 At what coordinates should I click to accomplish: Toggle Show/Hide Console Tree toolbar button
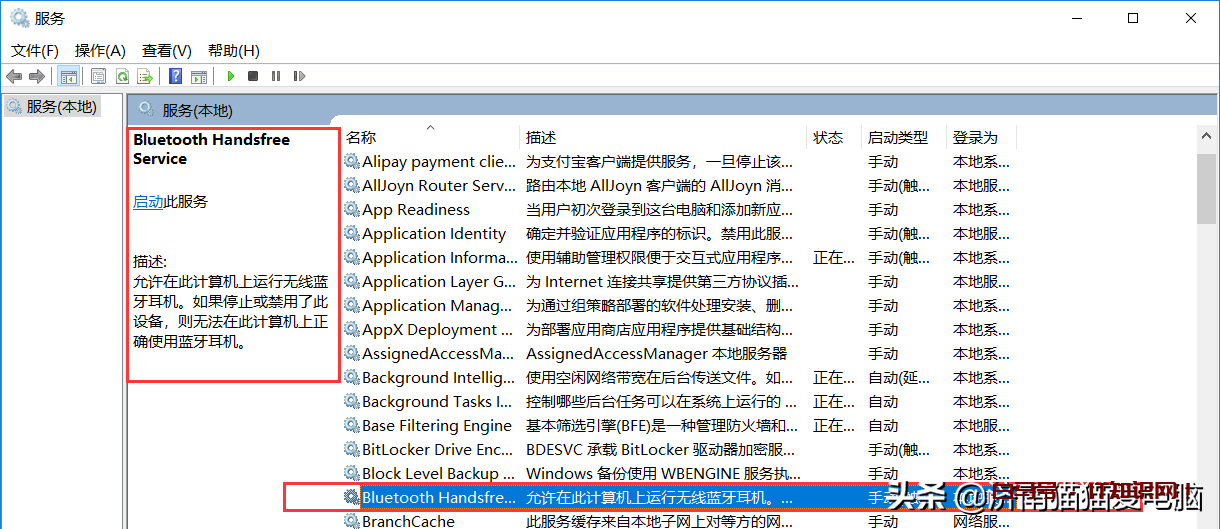point(69,76)
